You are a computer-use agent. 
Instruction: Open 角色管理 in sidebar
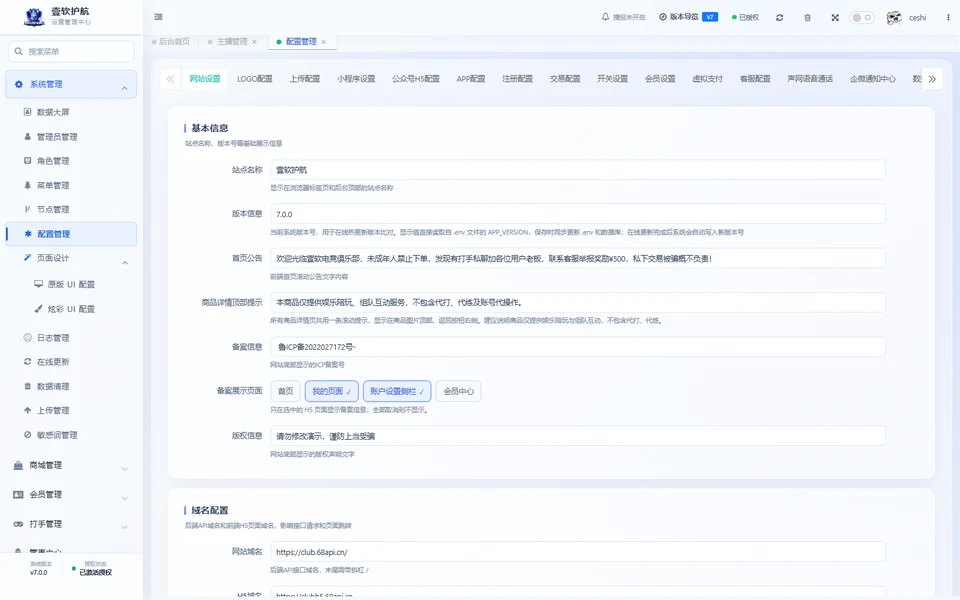tap(53, 161)
